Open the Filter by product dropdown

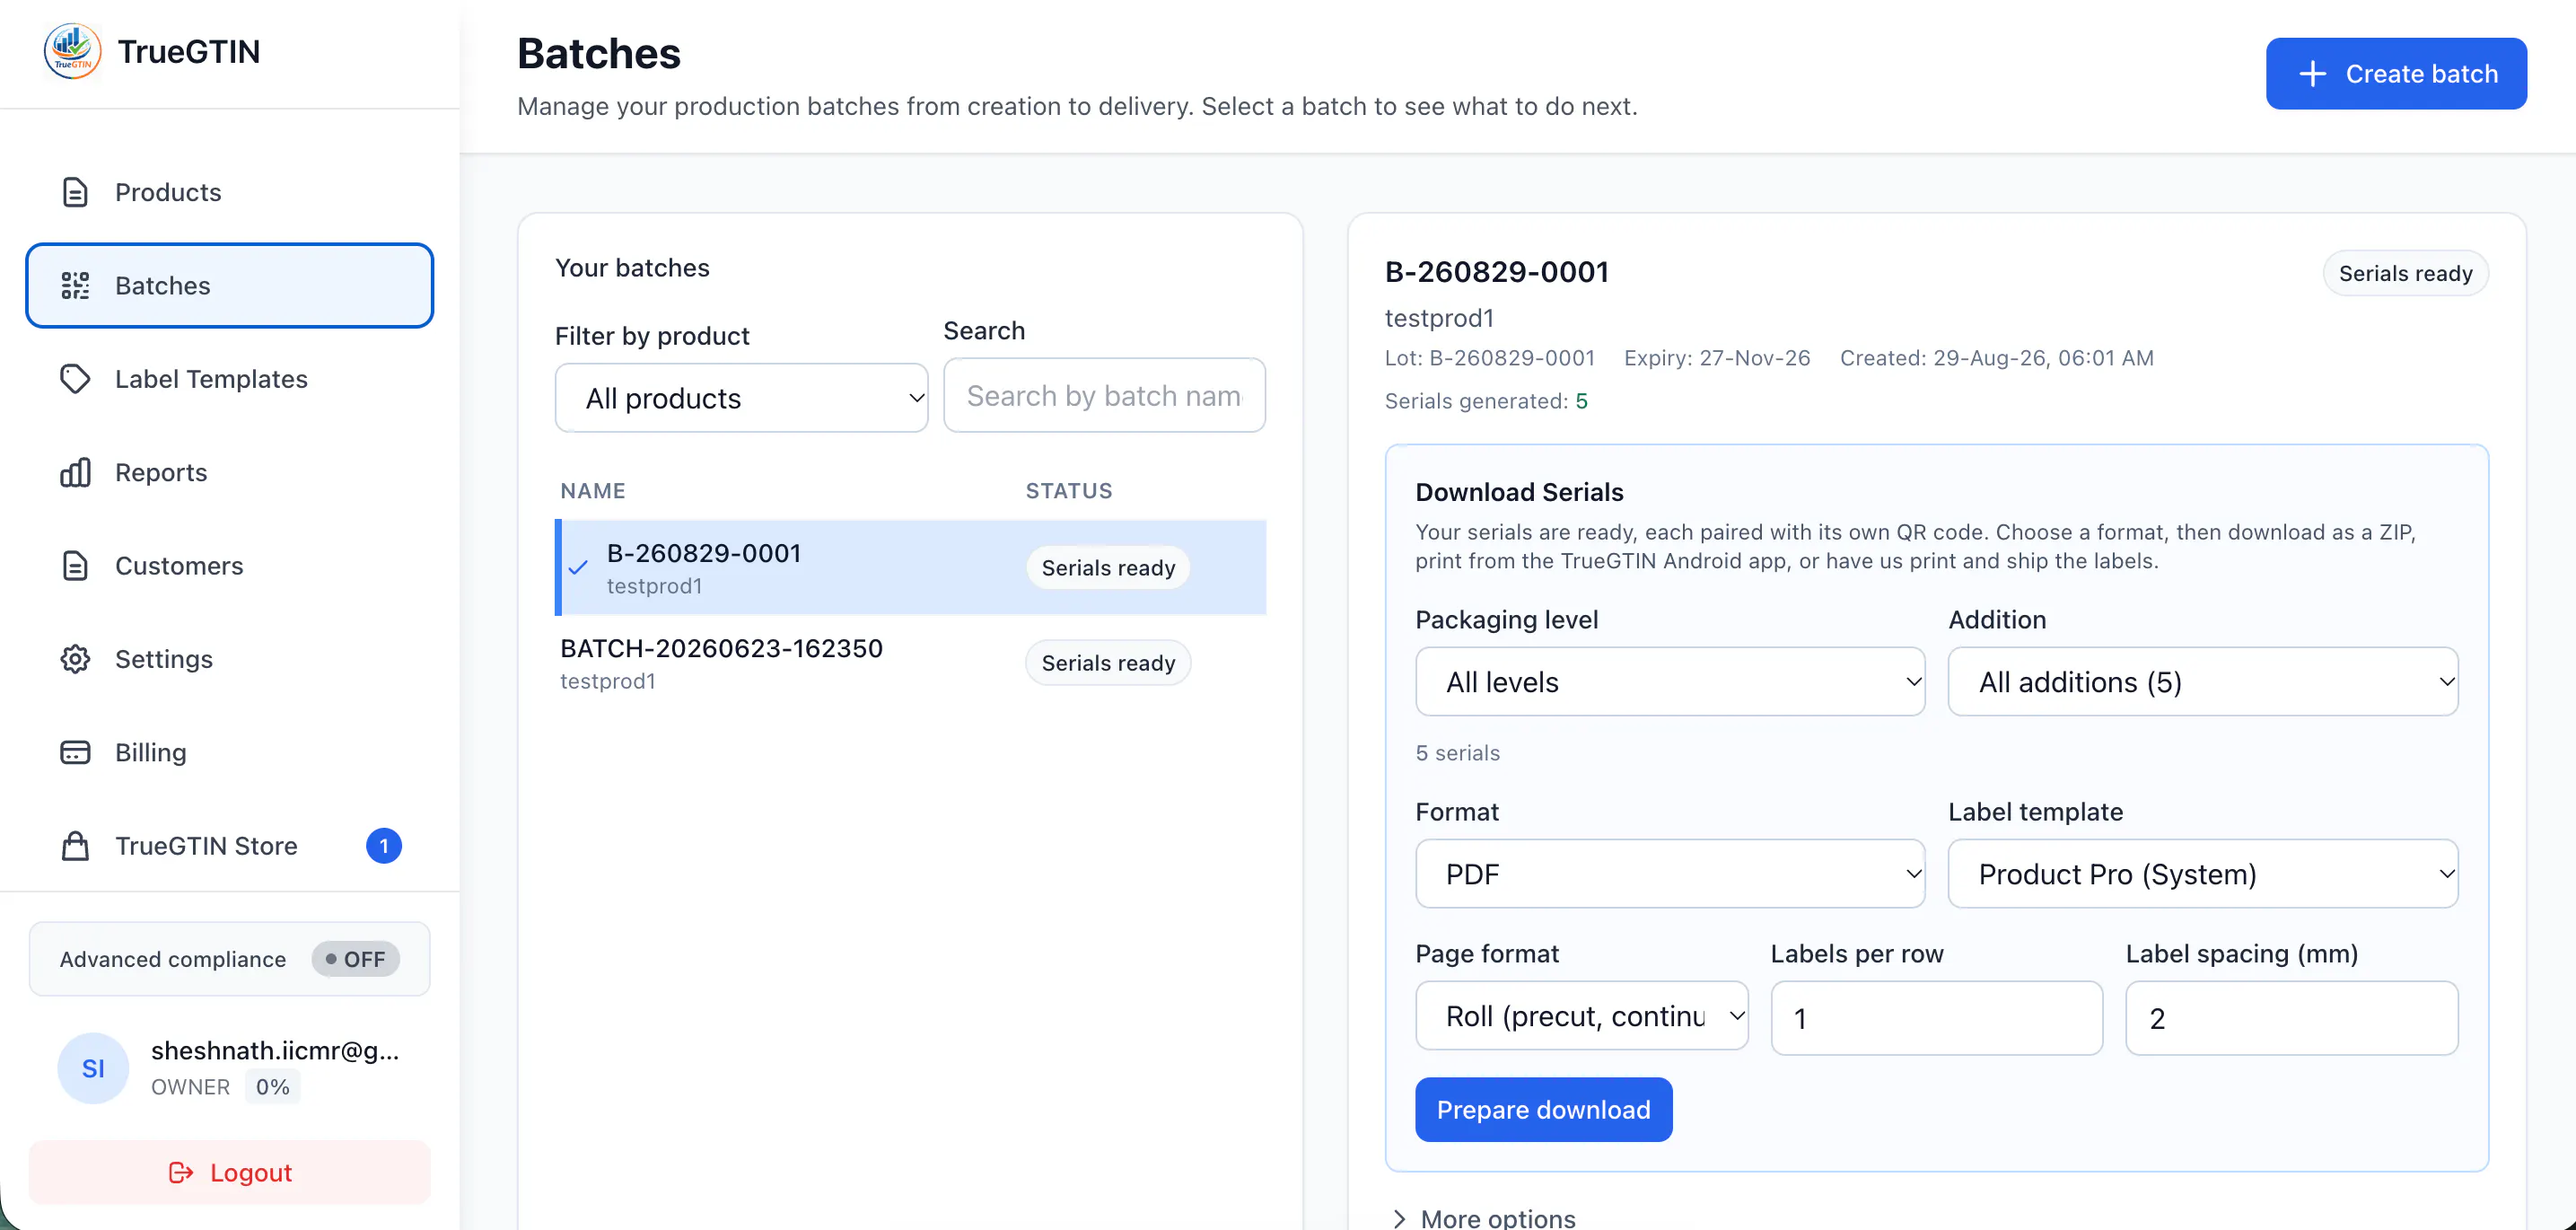click(741, 398)
